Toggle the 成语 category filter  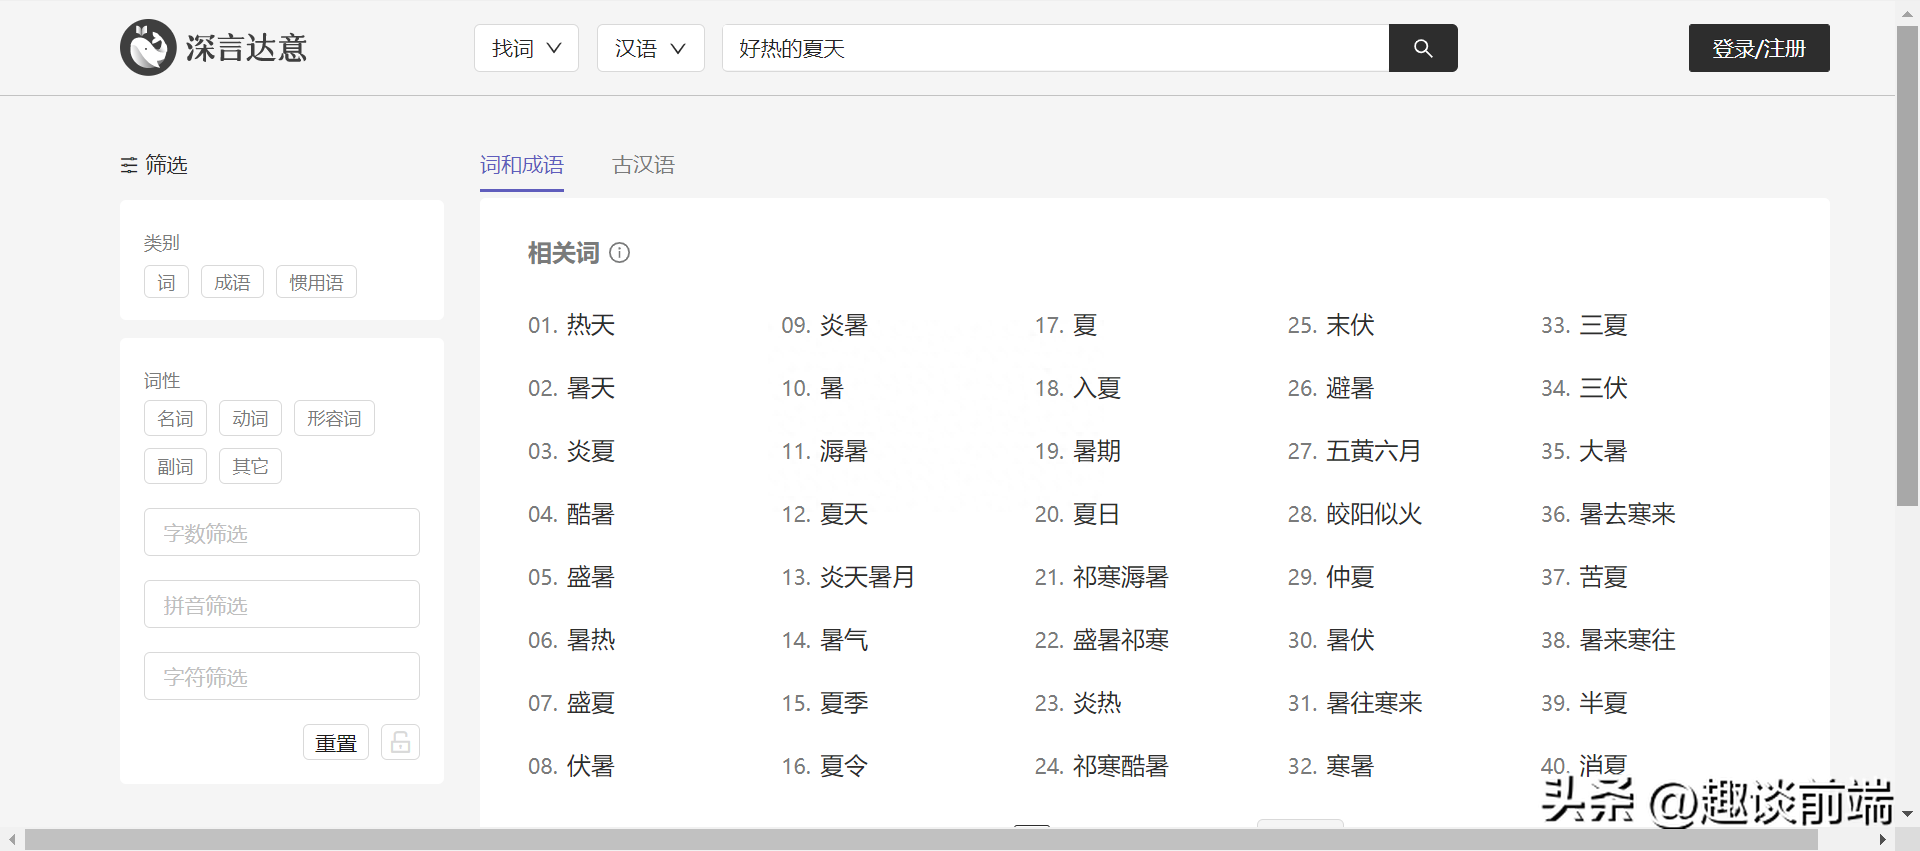[232, 283]
